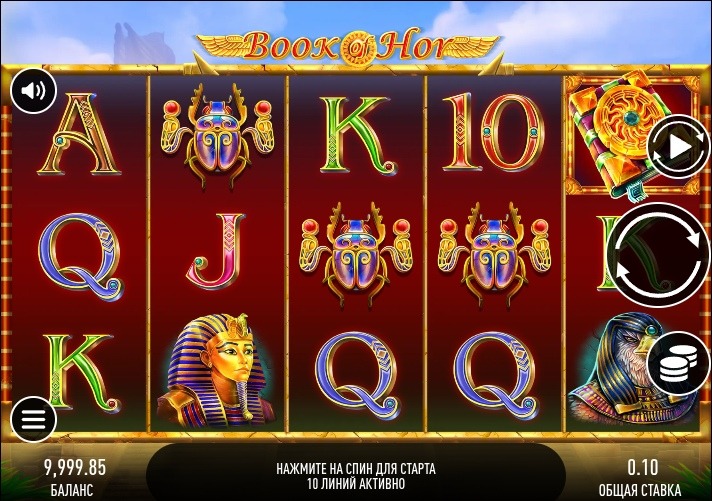Click the spin prompt message bar

tap(356, 475)
